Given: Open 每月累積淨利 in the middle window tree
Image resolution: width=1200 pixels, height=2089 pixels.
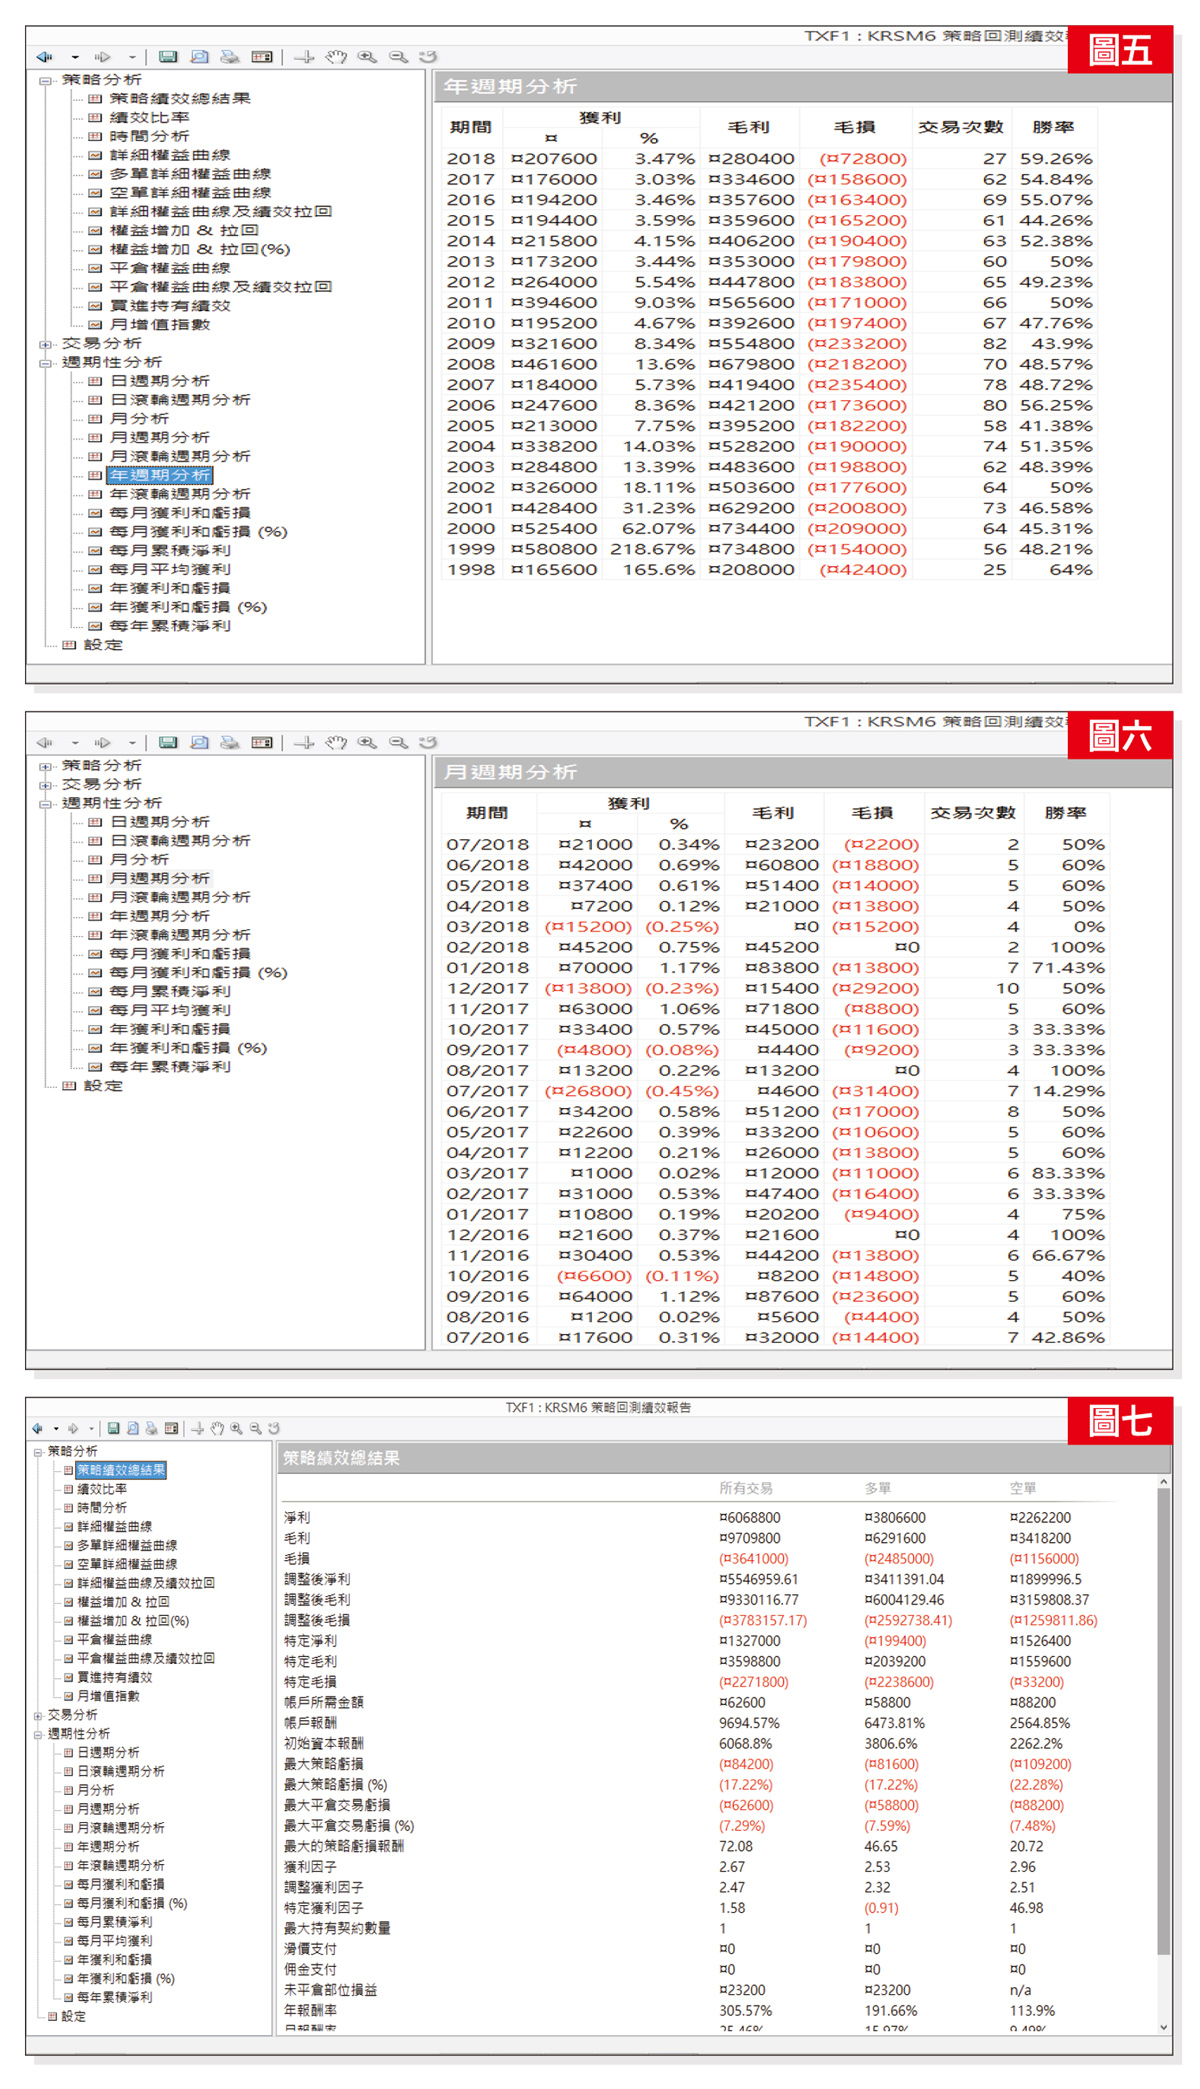Looking at the screenshot, I should (169, 992).
